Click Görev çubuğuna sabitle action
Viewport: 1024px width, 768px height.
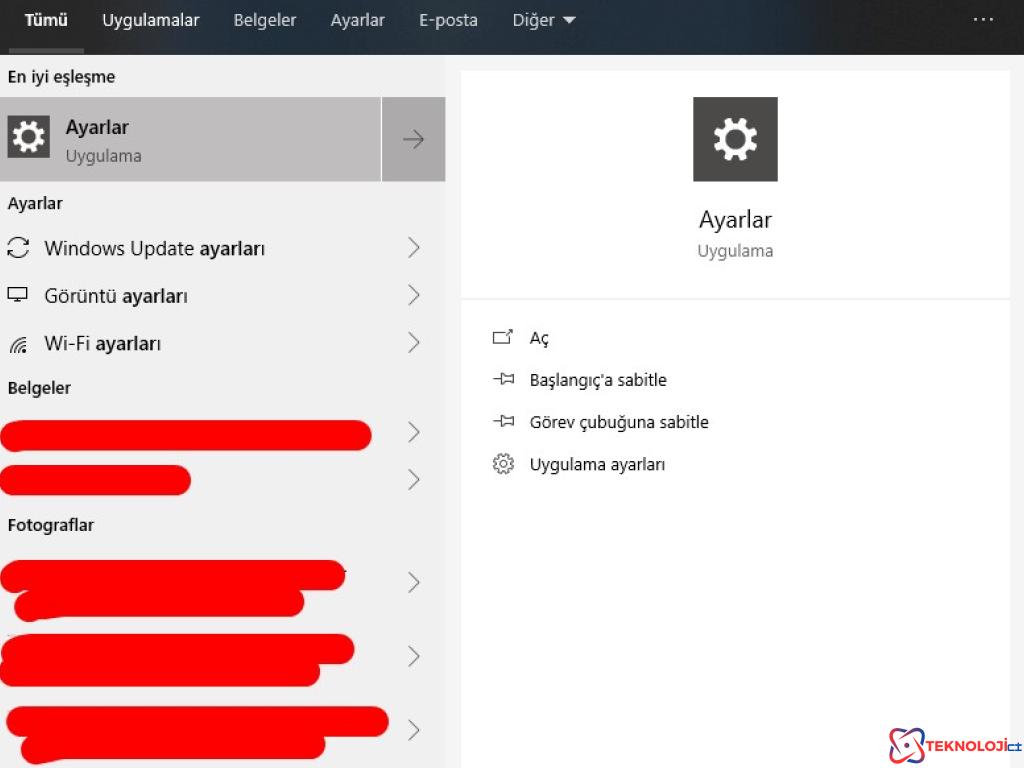pyautogui.click(x=618, y=421)
